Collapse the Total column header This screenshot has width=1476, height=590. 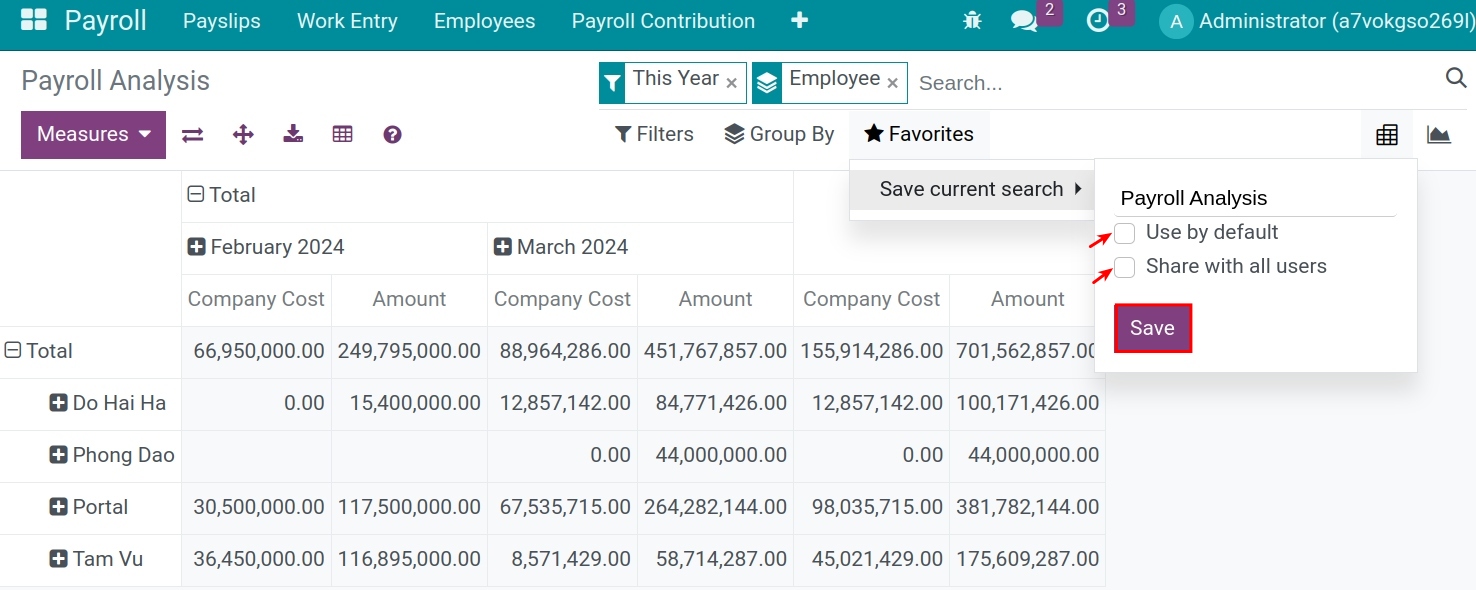pyautogui.click(x=194, y=193)
